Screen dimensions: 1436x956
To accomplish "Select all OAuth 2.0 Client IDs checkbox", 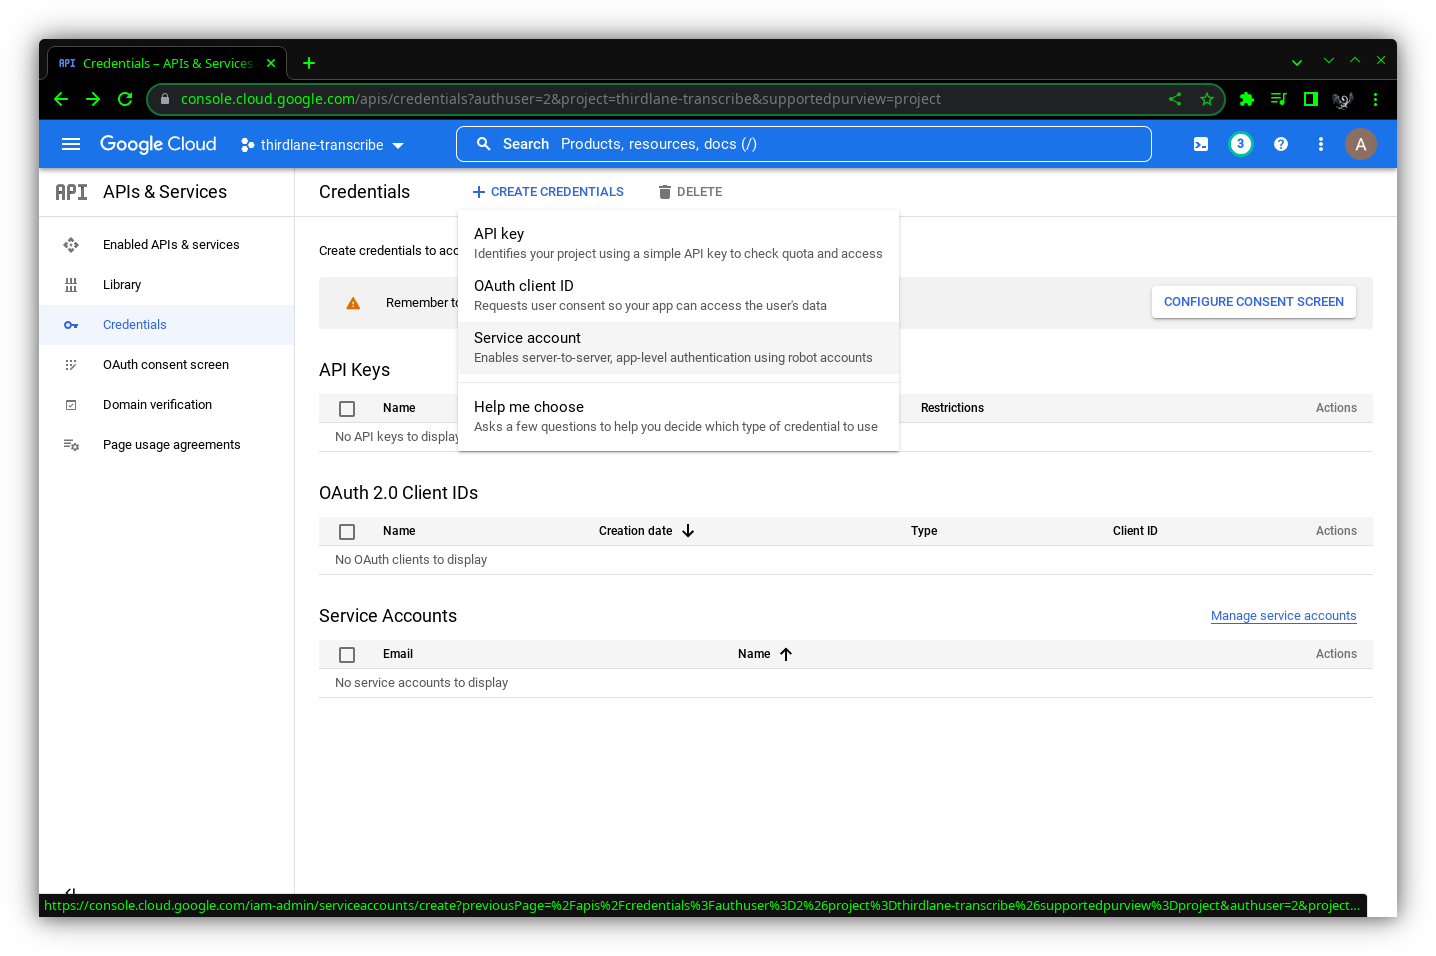I will click(347, 532).
